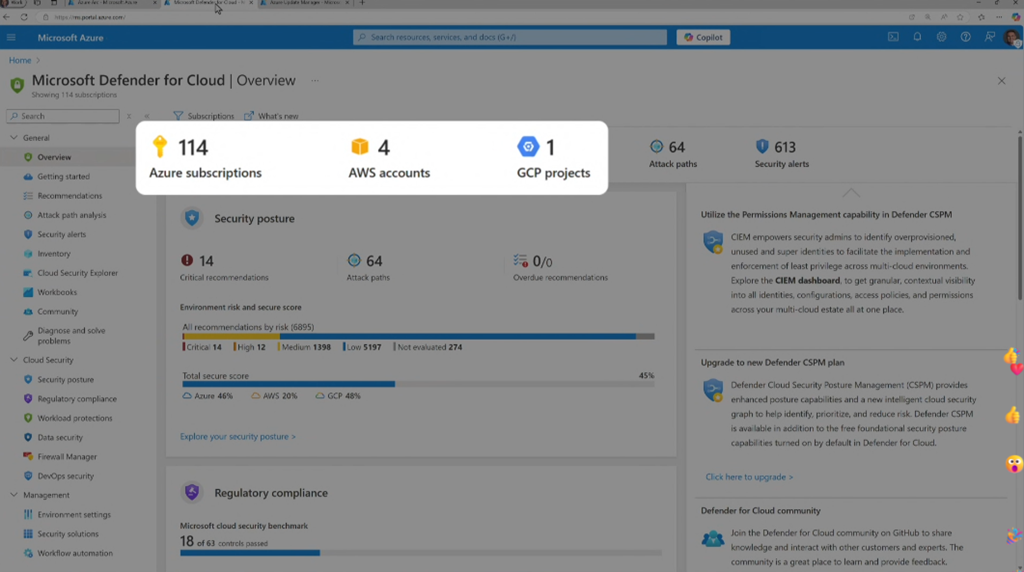Open Security alerts in sidebar
This screenshot has width=1024, height=572.
[61, 234]
